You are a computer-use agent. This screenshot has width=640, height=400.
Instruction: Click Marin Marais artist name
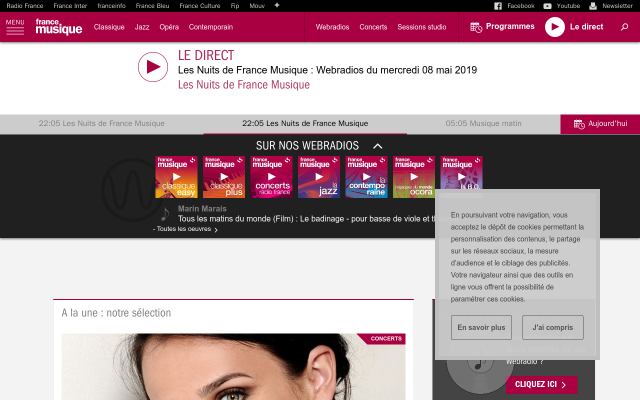202,209
